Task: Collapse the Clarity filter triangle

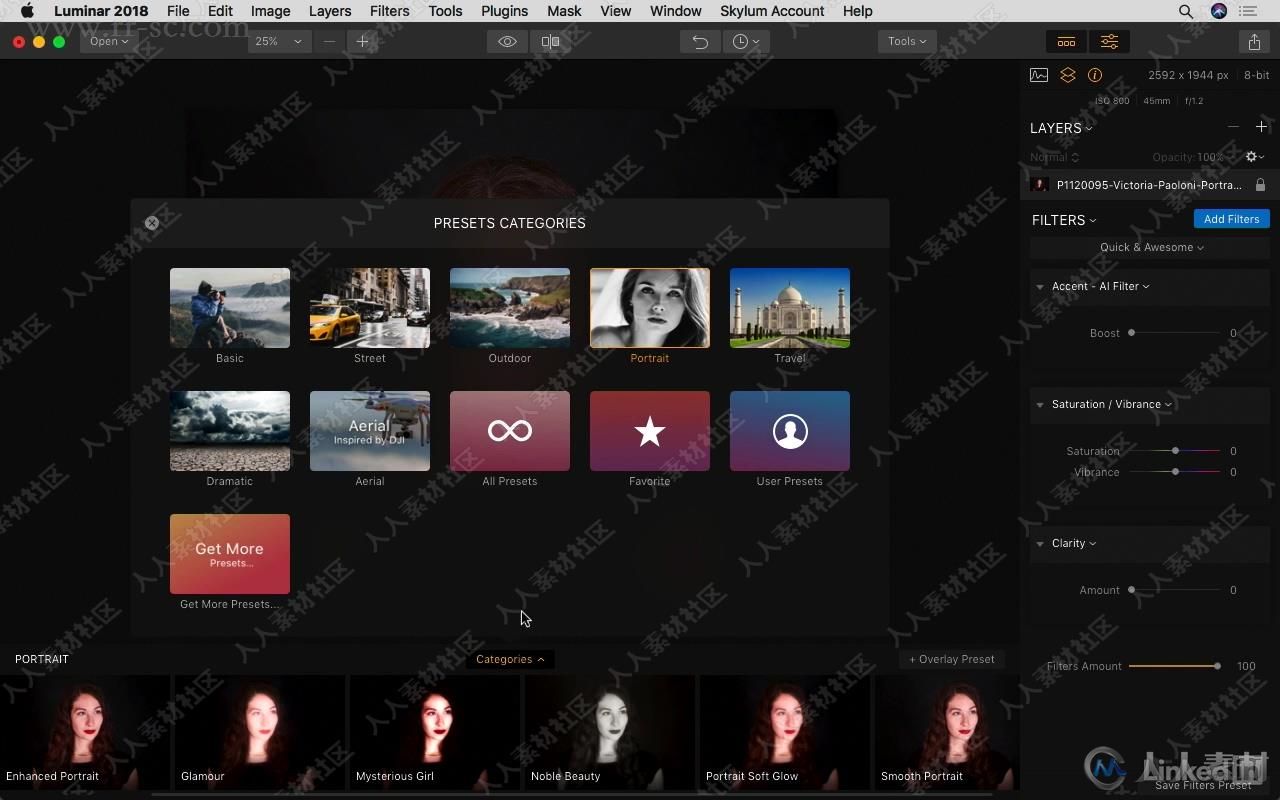Action: (x=1040, y=544)
